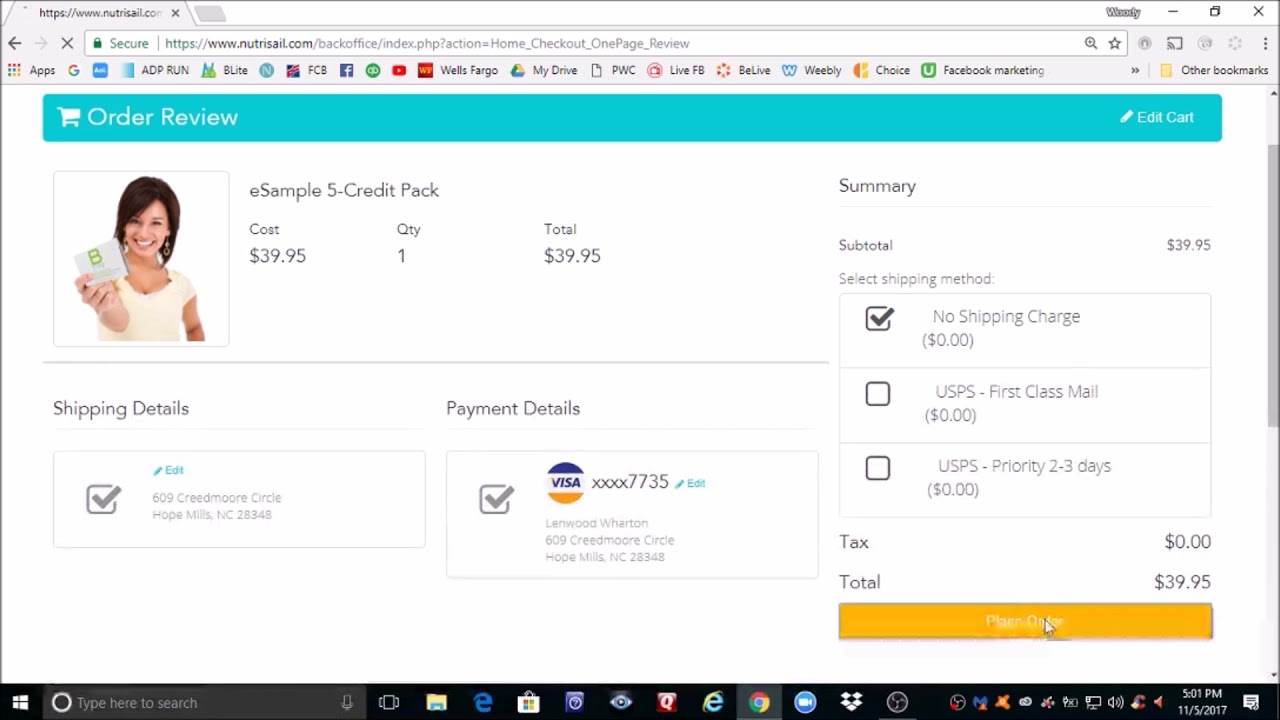This screenshot has width=1280, height=720.
Task: Open the Choice bookmark
Action: click(881, 70)
